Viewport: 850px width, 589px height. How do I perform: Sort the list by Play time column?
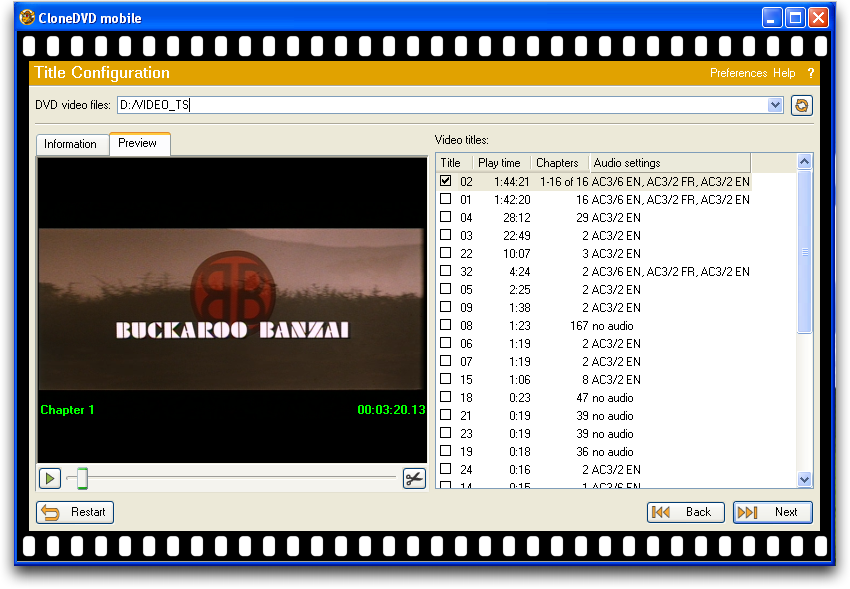pos(500,163)
